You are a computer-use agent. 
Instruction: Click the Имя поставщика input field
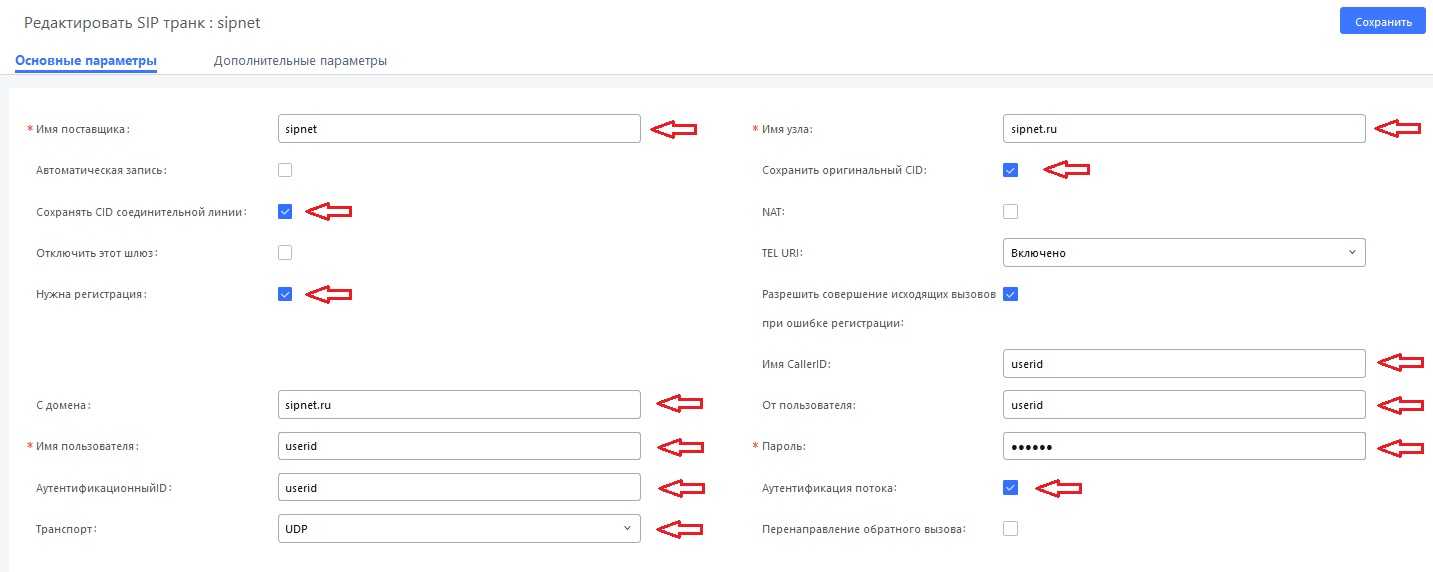click(x=459, y=129)
